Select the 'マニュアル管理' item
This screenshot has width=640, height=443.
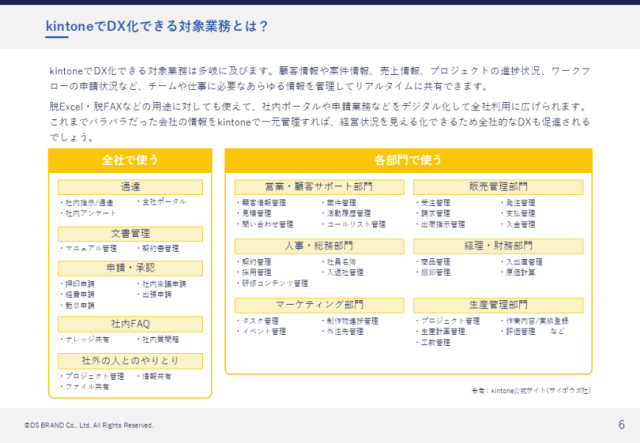[x=91, y=248]
